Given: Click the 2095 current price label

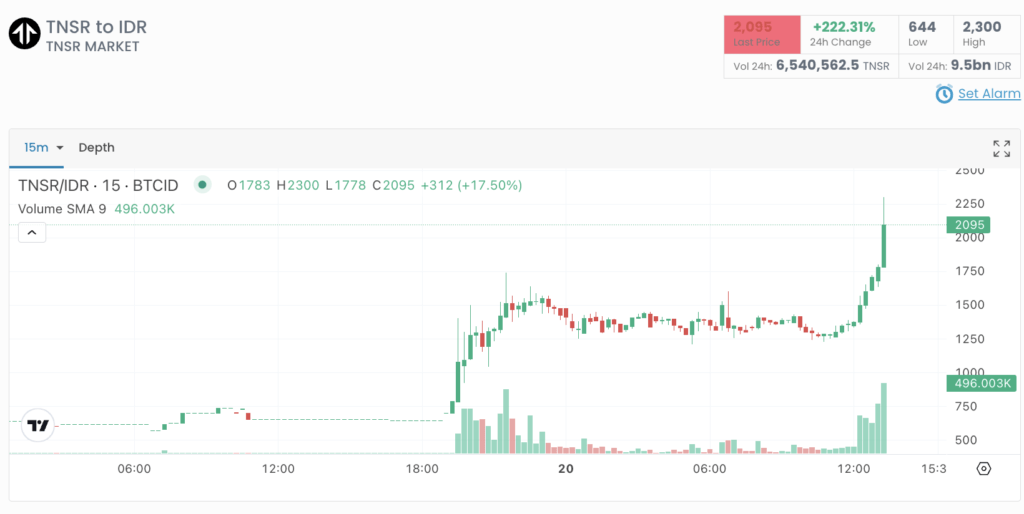Looking at the screenshot, I should click(967, 225).
